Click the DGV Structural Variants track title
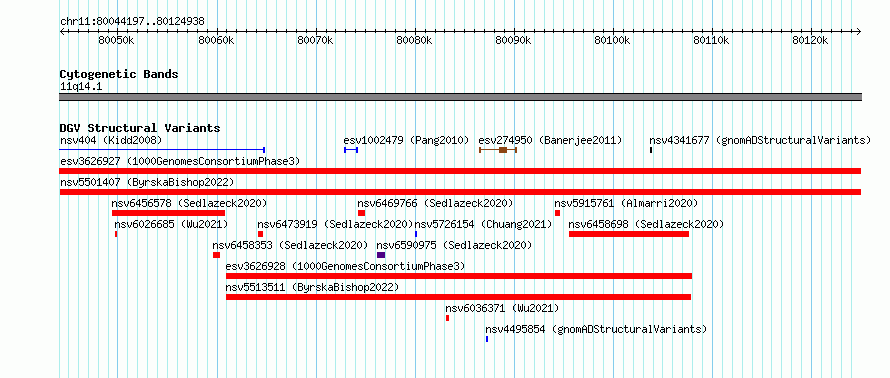This screenshot has height=378, width=890. coord(140,128)
